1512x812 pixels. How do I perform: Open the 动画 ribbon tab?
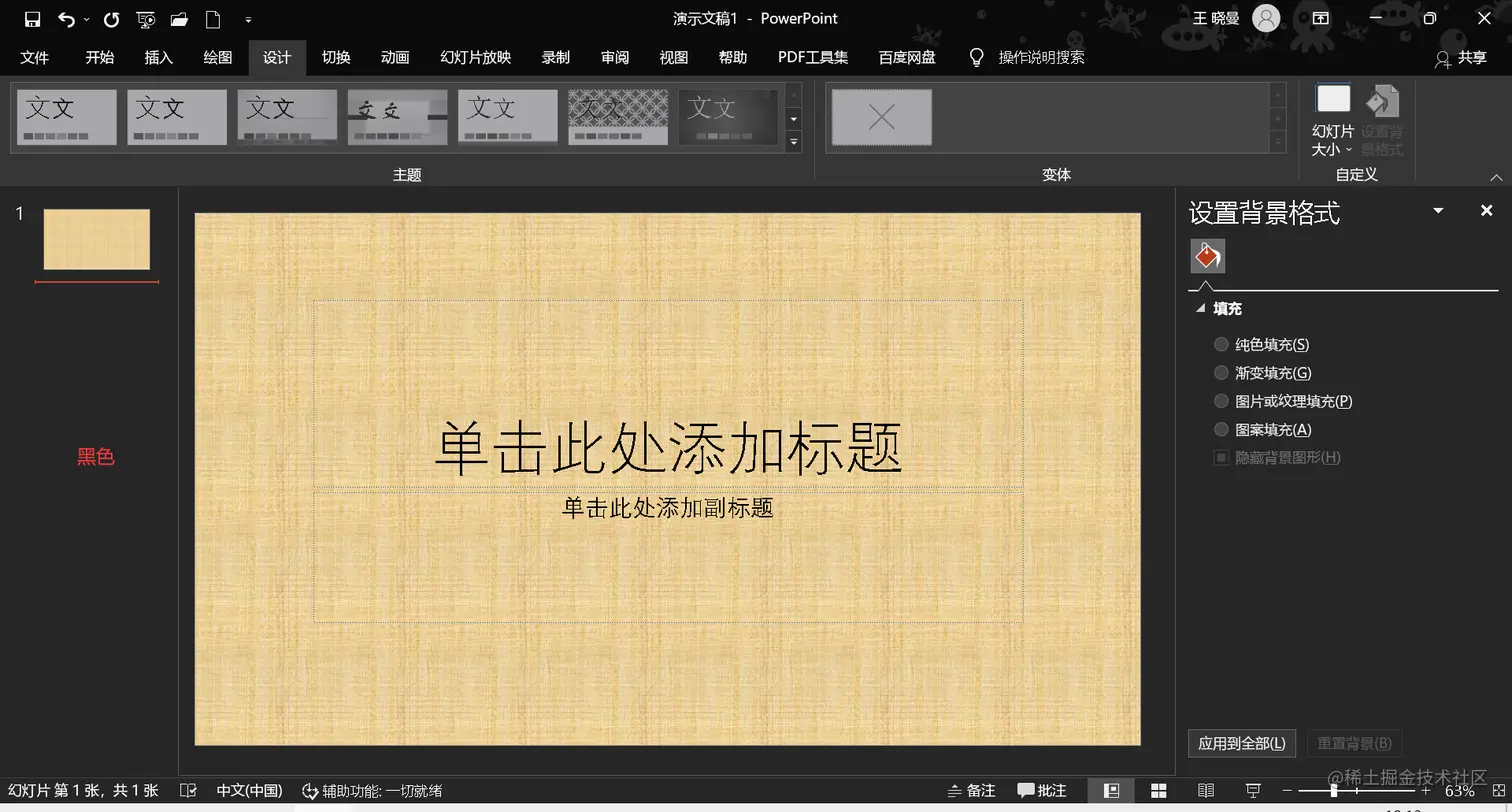coord(394,57)
